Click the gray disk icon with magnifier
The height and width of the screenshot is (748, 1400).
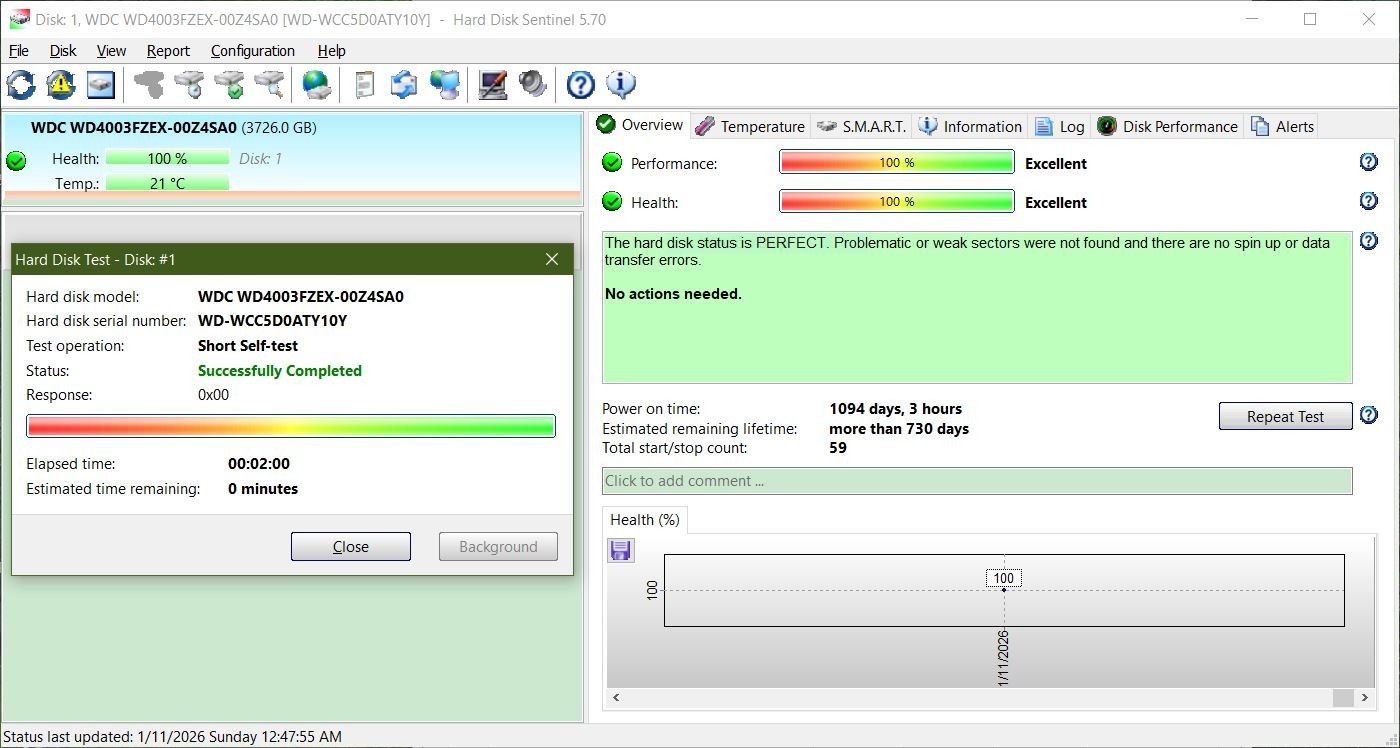tap(269, 85)
